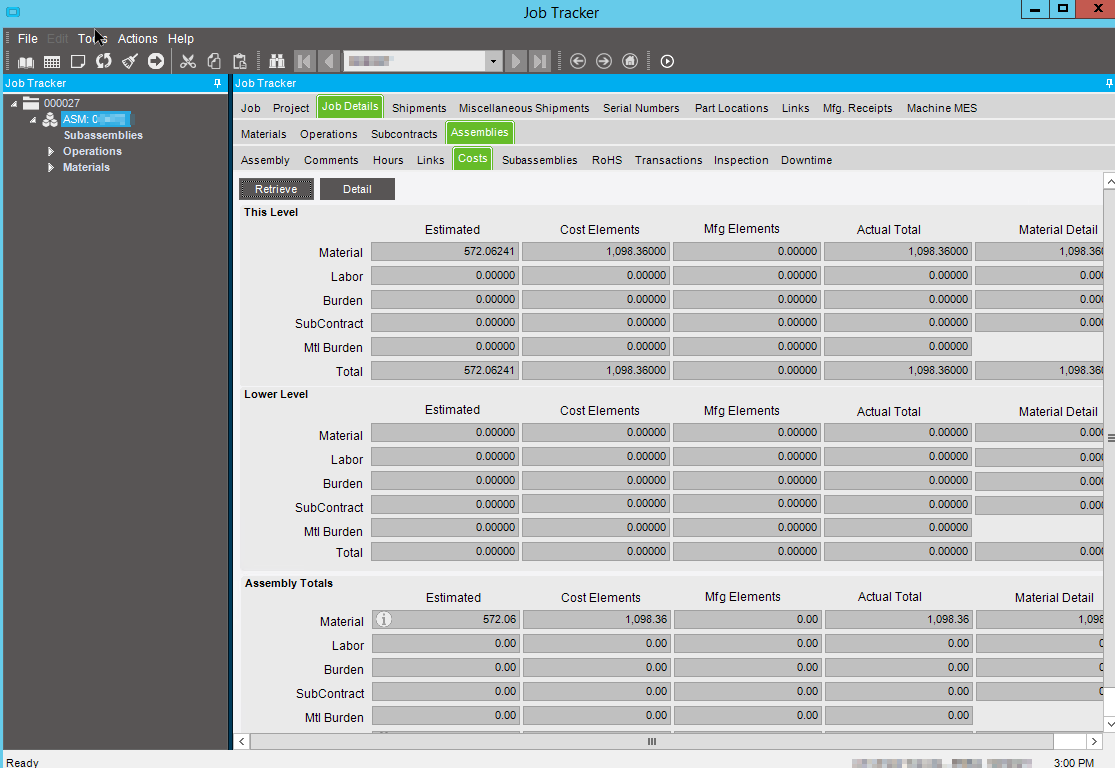Open the Machine MES tab
1115x768 pixels.
coord(941,108)
